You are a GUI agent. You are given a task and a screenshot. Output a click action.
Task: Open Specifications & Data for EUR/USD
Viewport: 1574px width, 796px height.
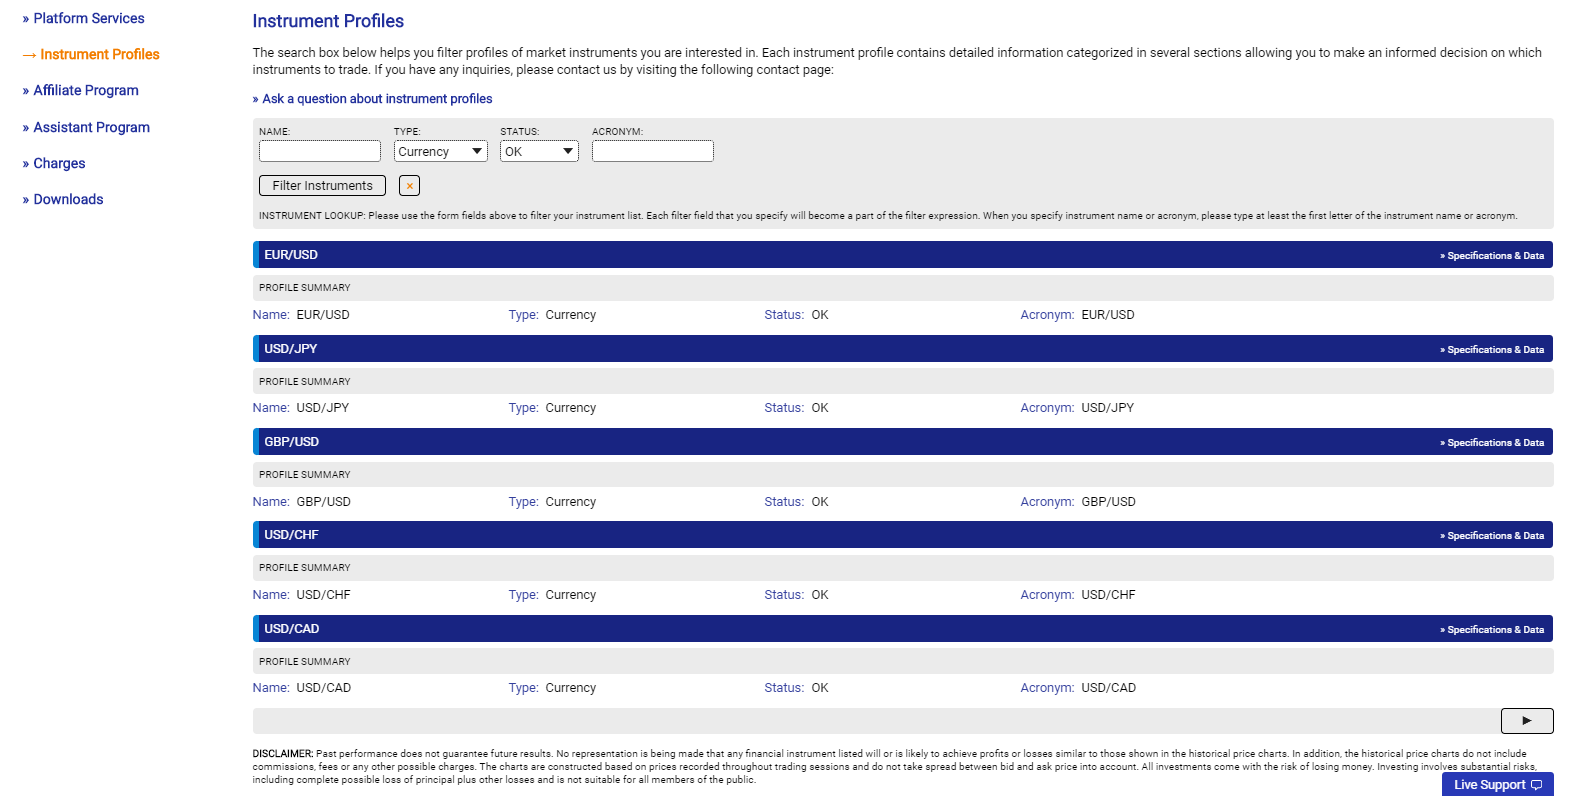[x=1492, y=256]
